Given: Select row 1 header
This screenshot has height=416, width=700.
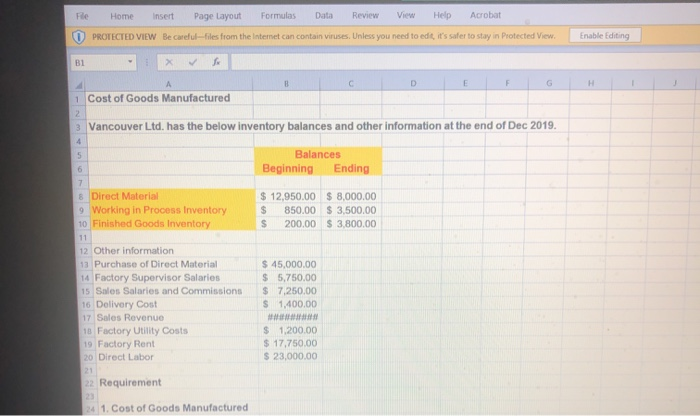Looking at the screenshot, I should click(x=78, y=99).
